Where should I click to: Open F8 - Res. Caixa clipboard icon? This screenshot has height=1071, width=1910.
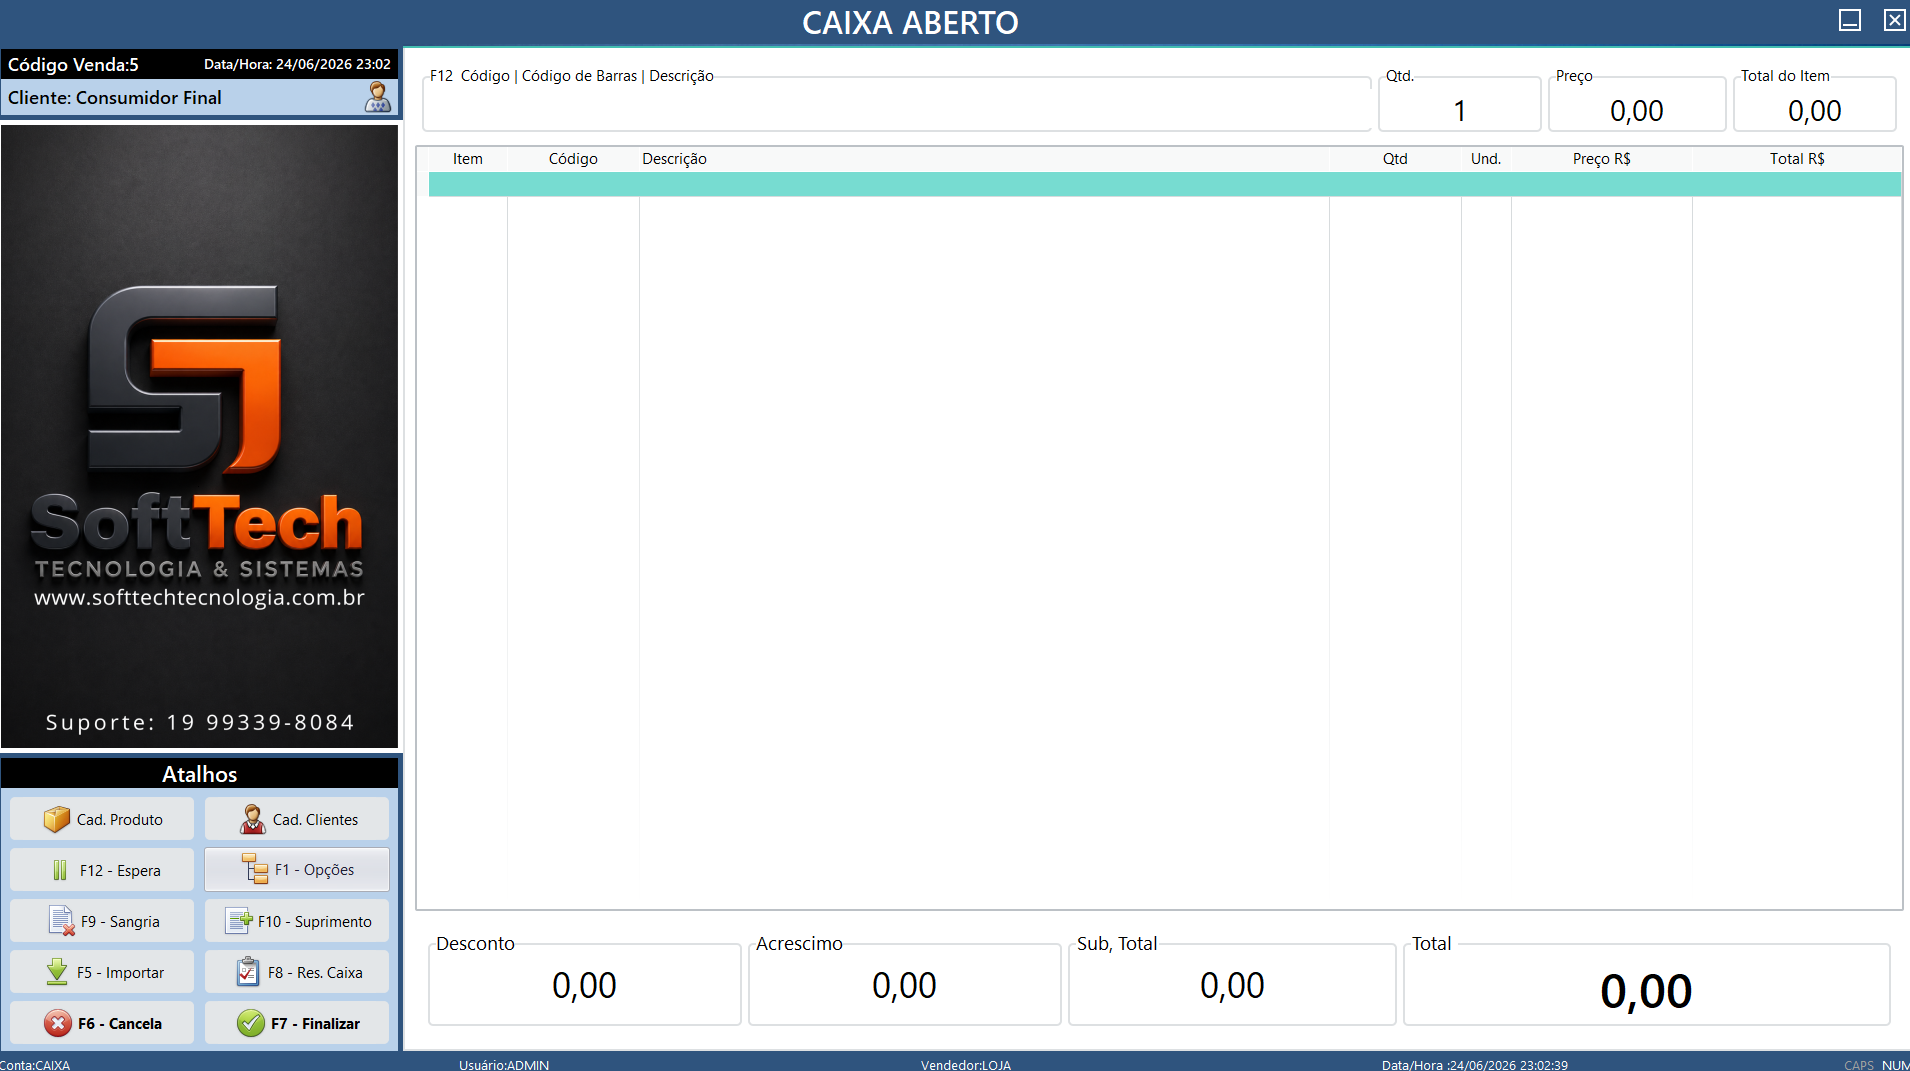click(x=248, y=972)
